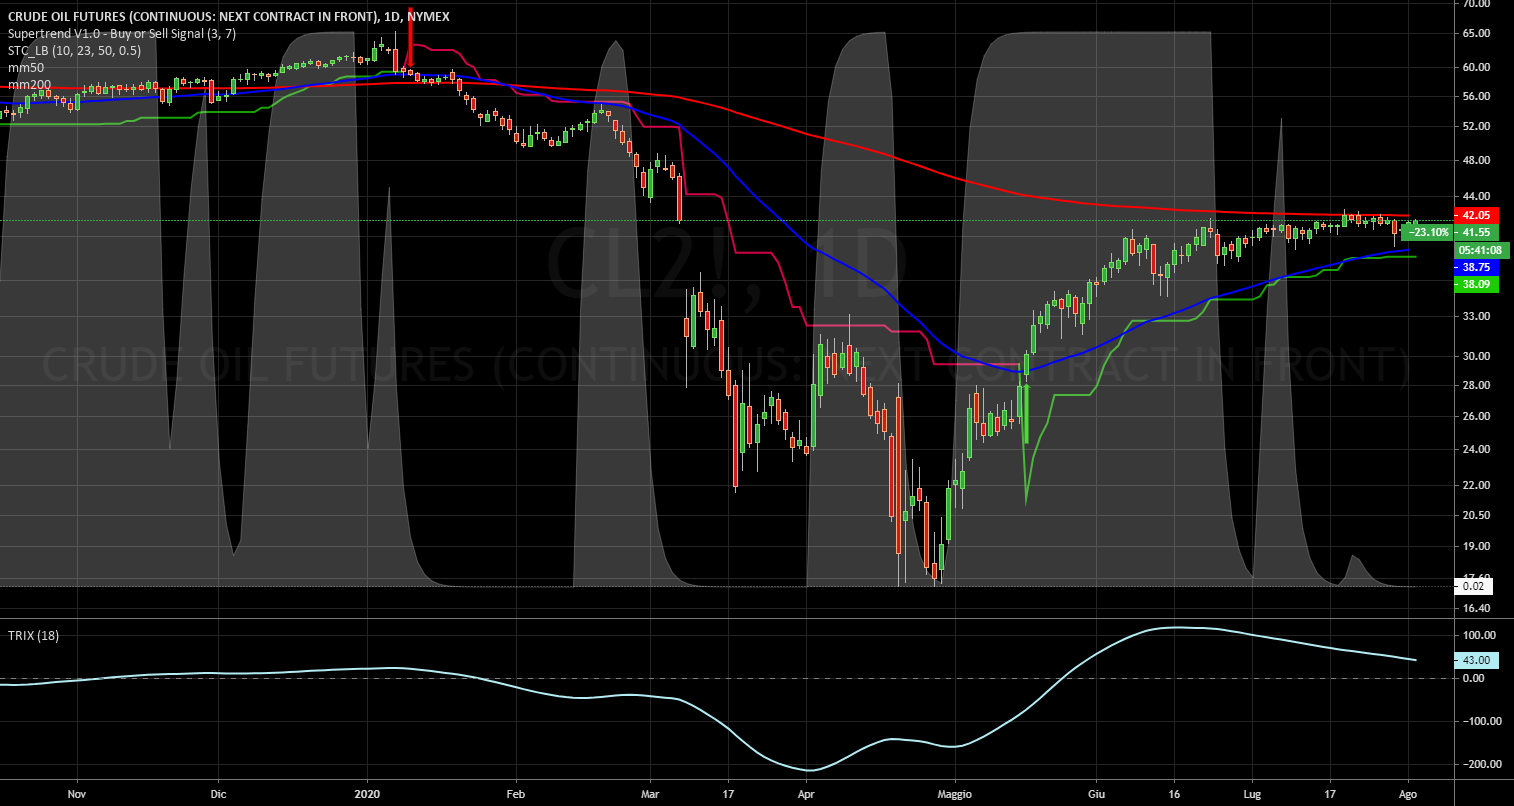Click the 60.00 price axis tick
1514x806 pixels.
tap(1476, 67)
